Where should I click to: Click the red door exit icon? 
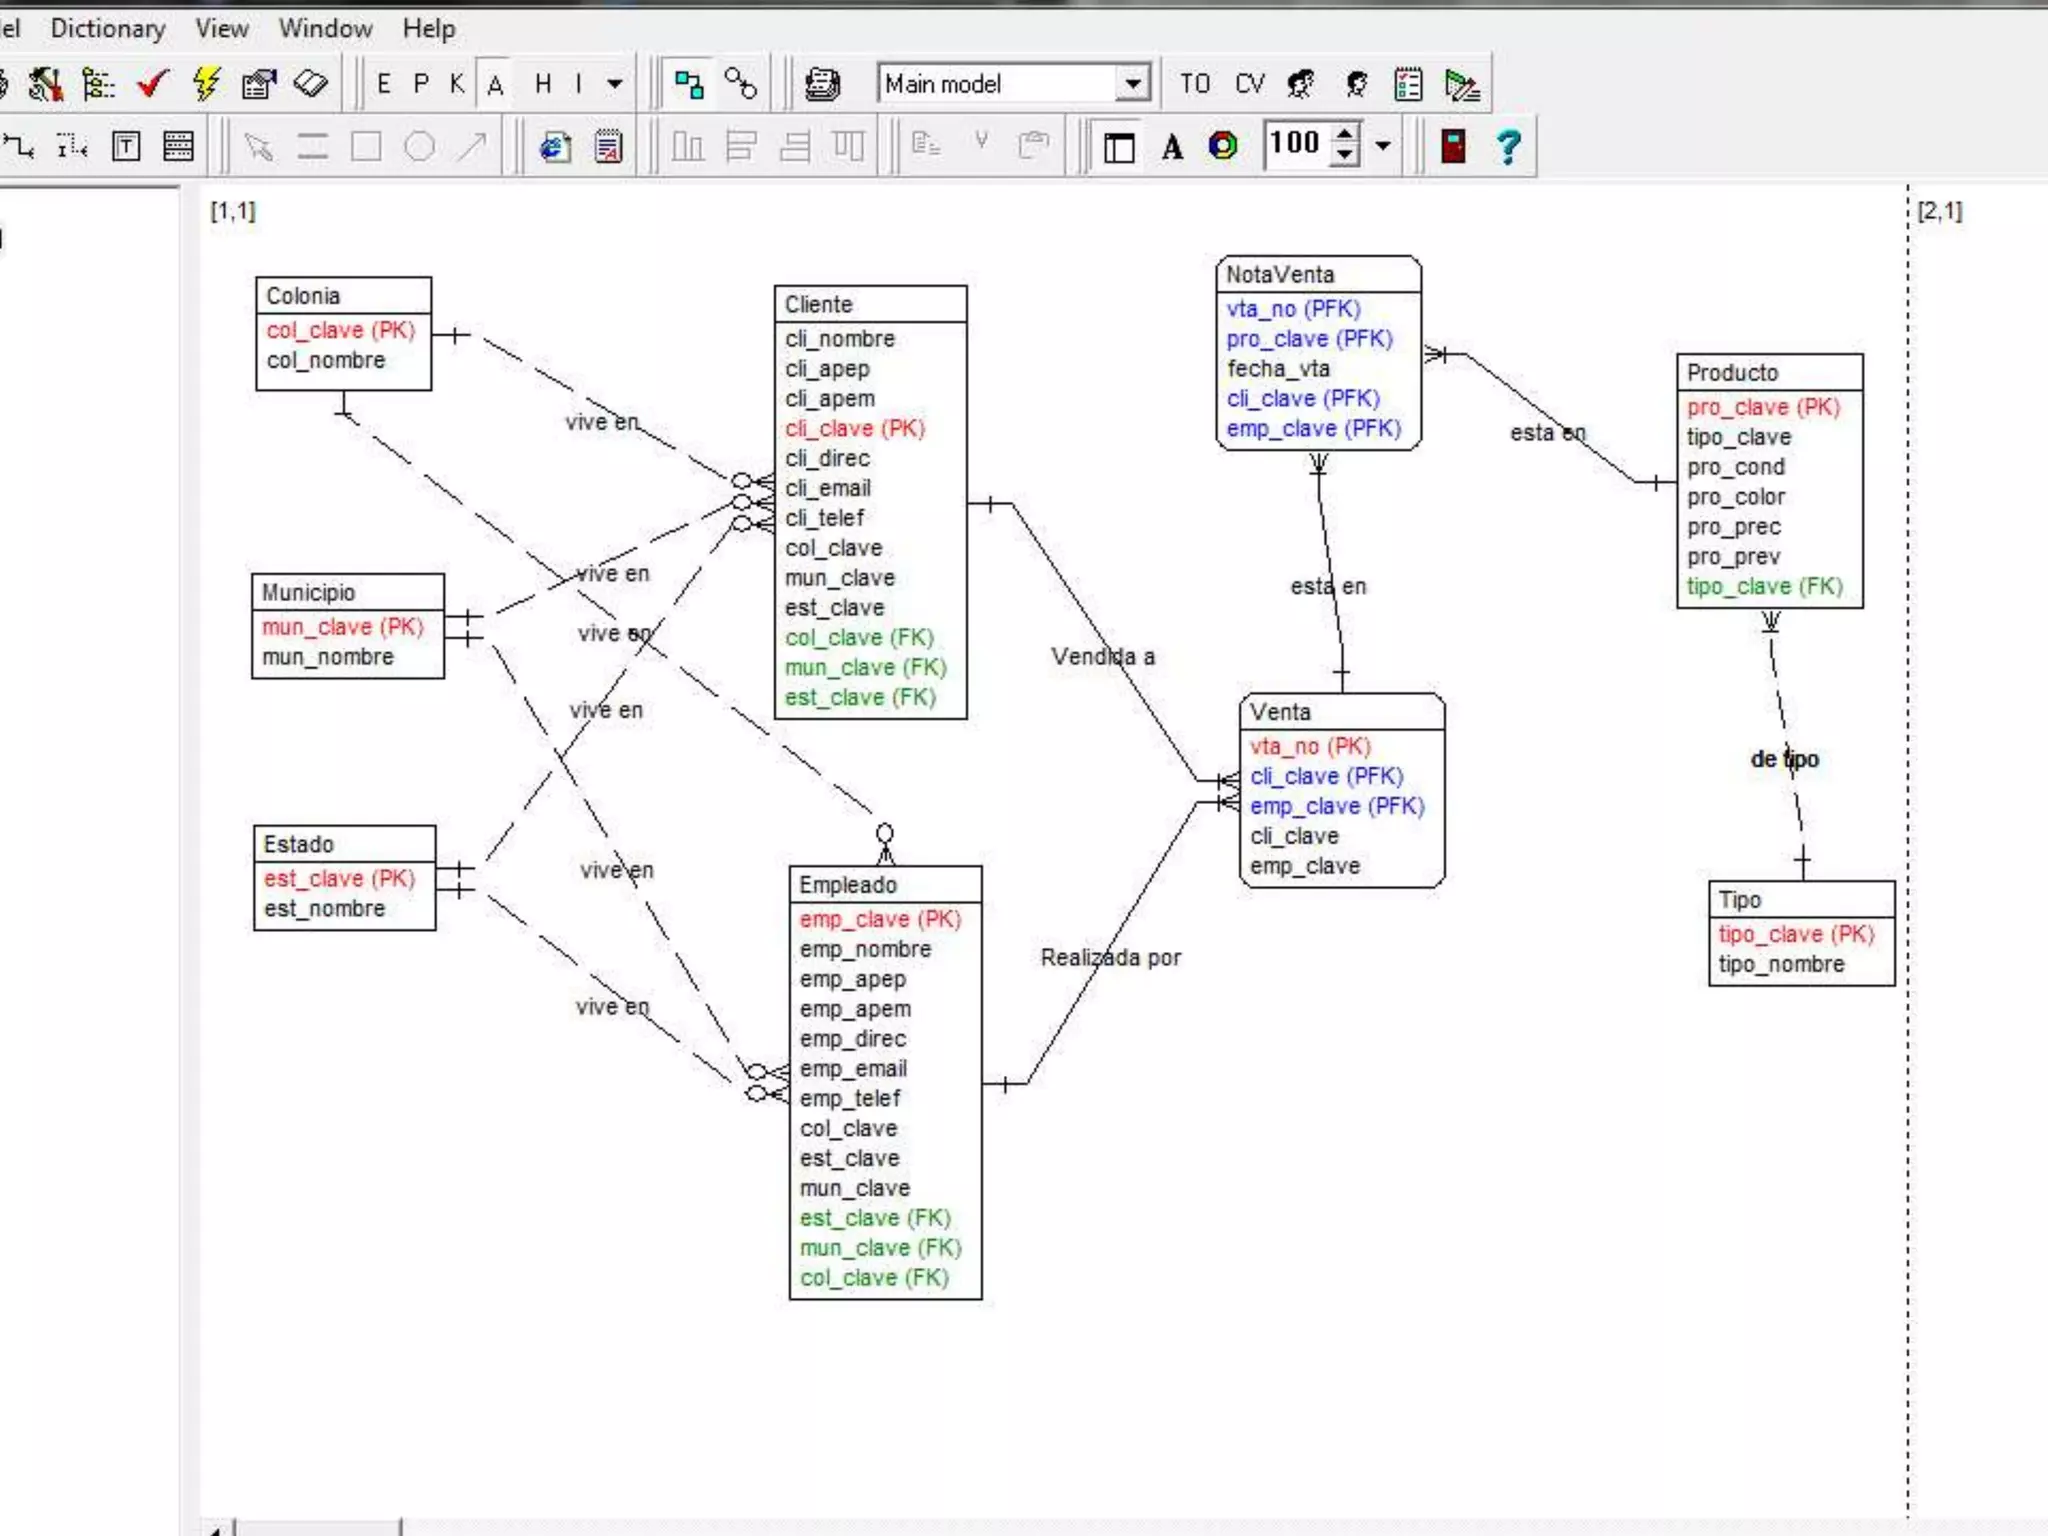point(1453,147)
